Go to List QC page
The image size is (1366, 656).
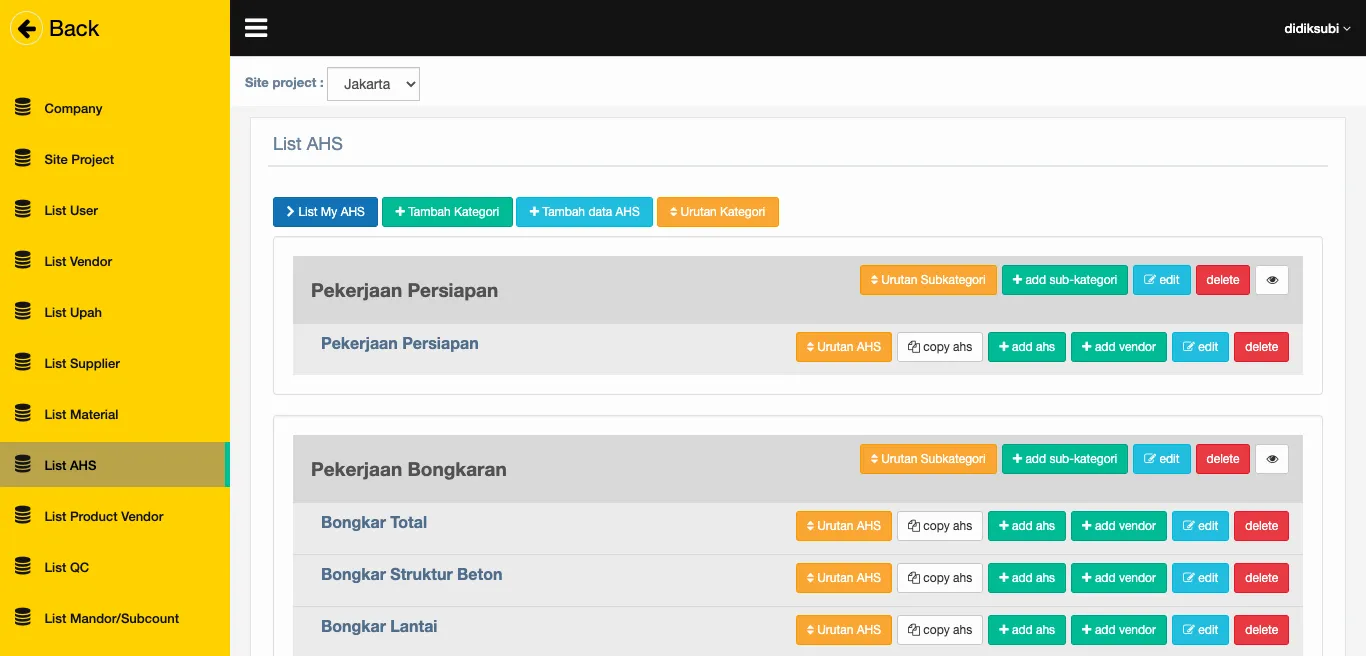[x=115, y=567]
